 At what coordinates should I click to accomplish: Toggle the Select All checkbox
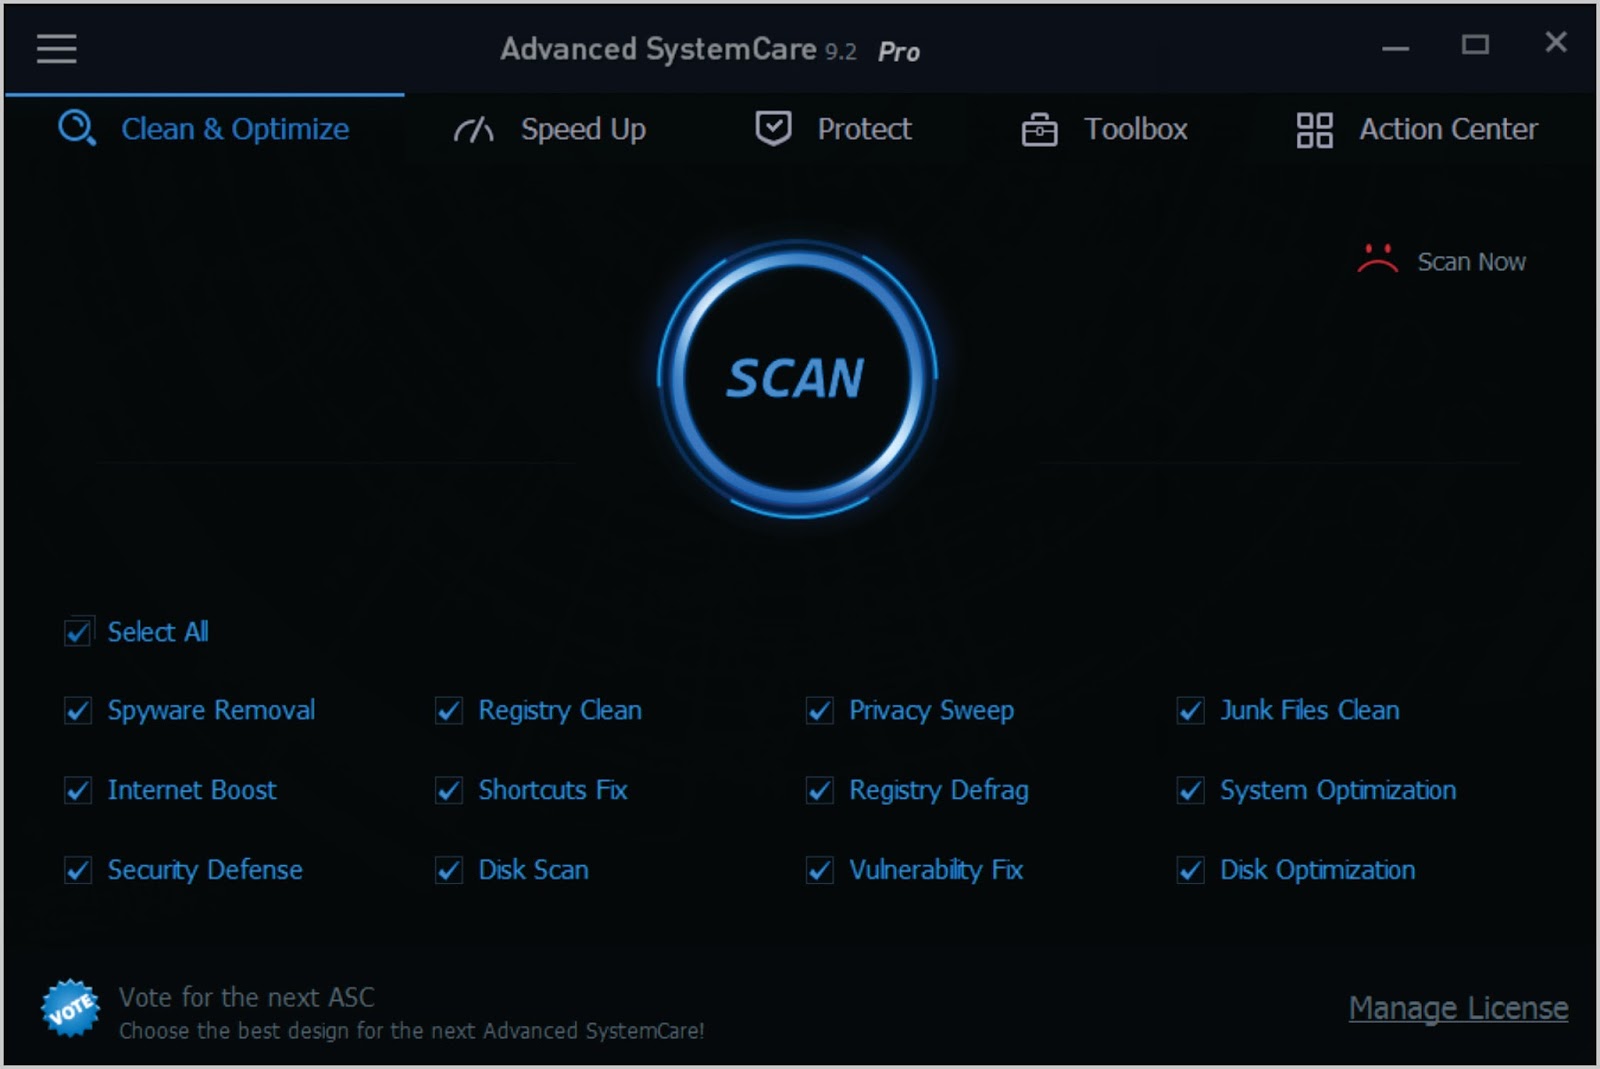point(78,632)
